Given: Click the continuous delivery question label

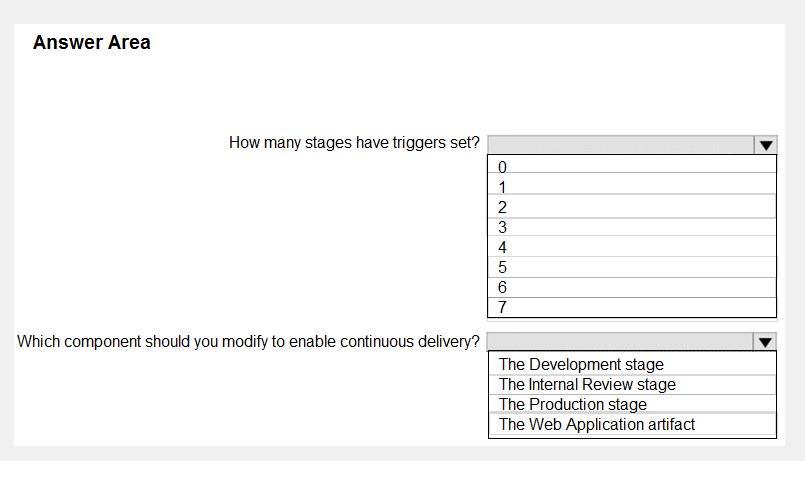Looking at the screenshot, I should pyautogui.click(x=248, y=341).
